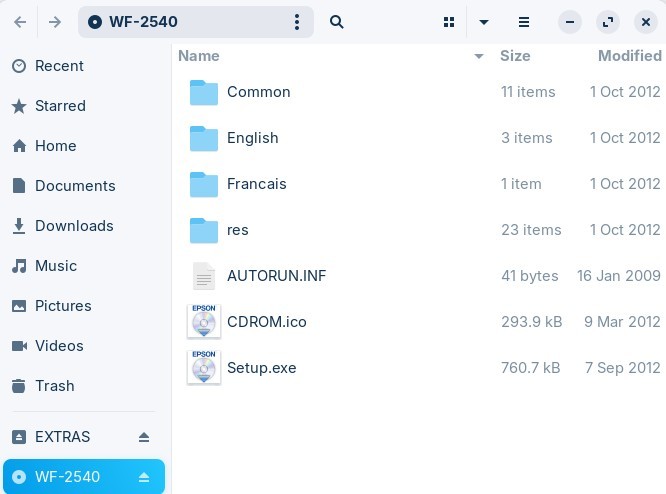
Task: Click the Videos camera icon
Action: (19, 346)
